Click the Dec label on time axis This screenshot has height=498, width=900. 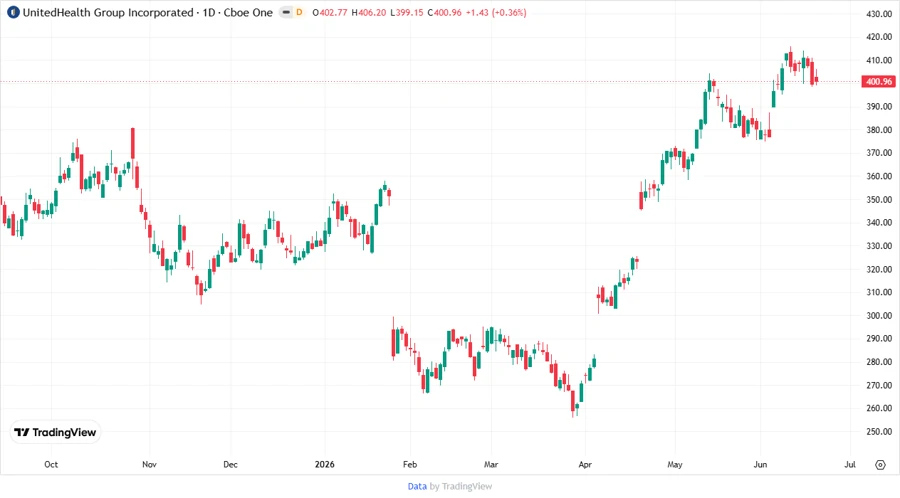(x=230, y=465)
